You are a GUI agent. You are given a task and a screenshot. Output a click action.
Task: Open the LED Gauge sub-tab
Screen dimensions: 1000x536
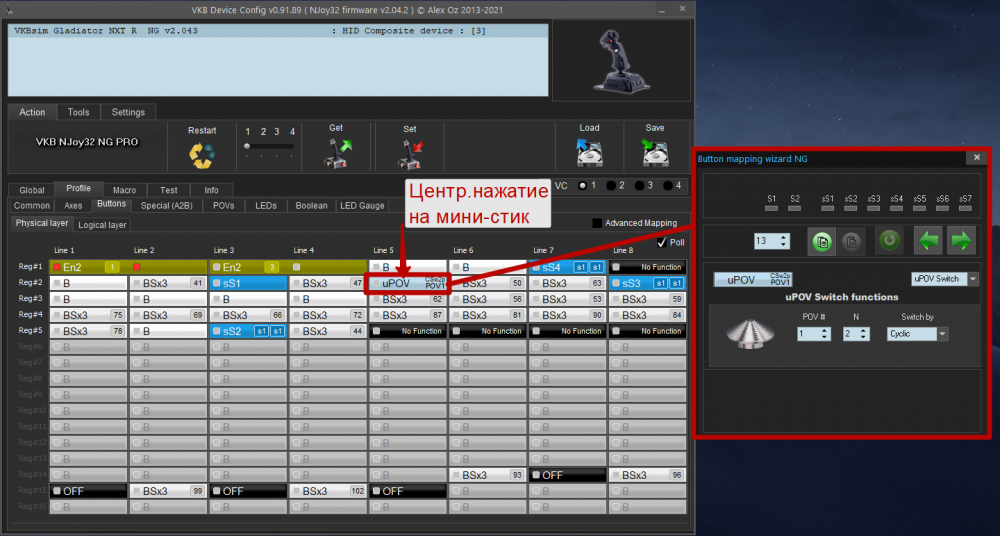click(x=362, y=205)
